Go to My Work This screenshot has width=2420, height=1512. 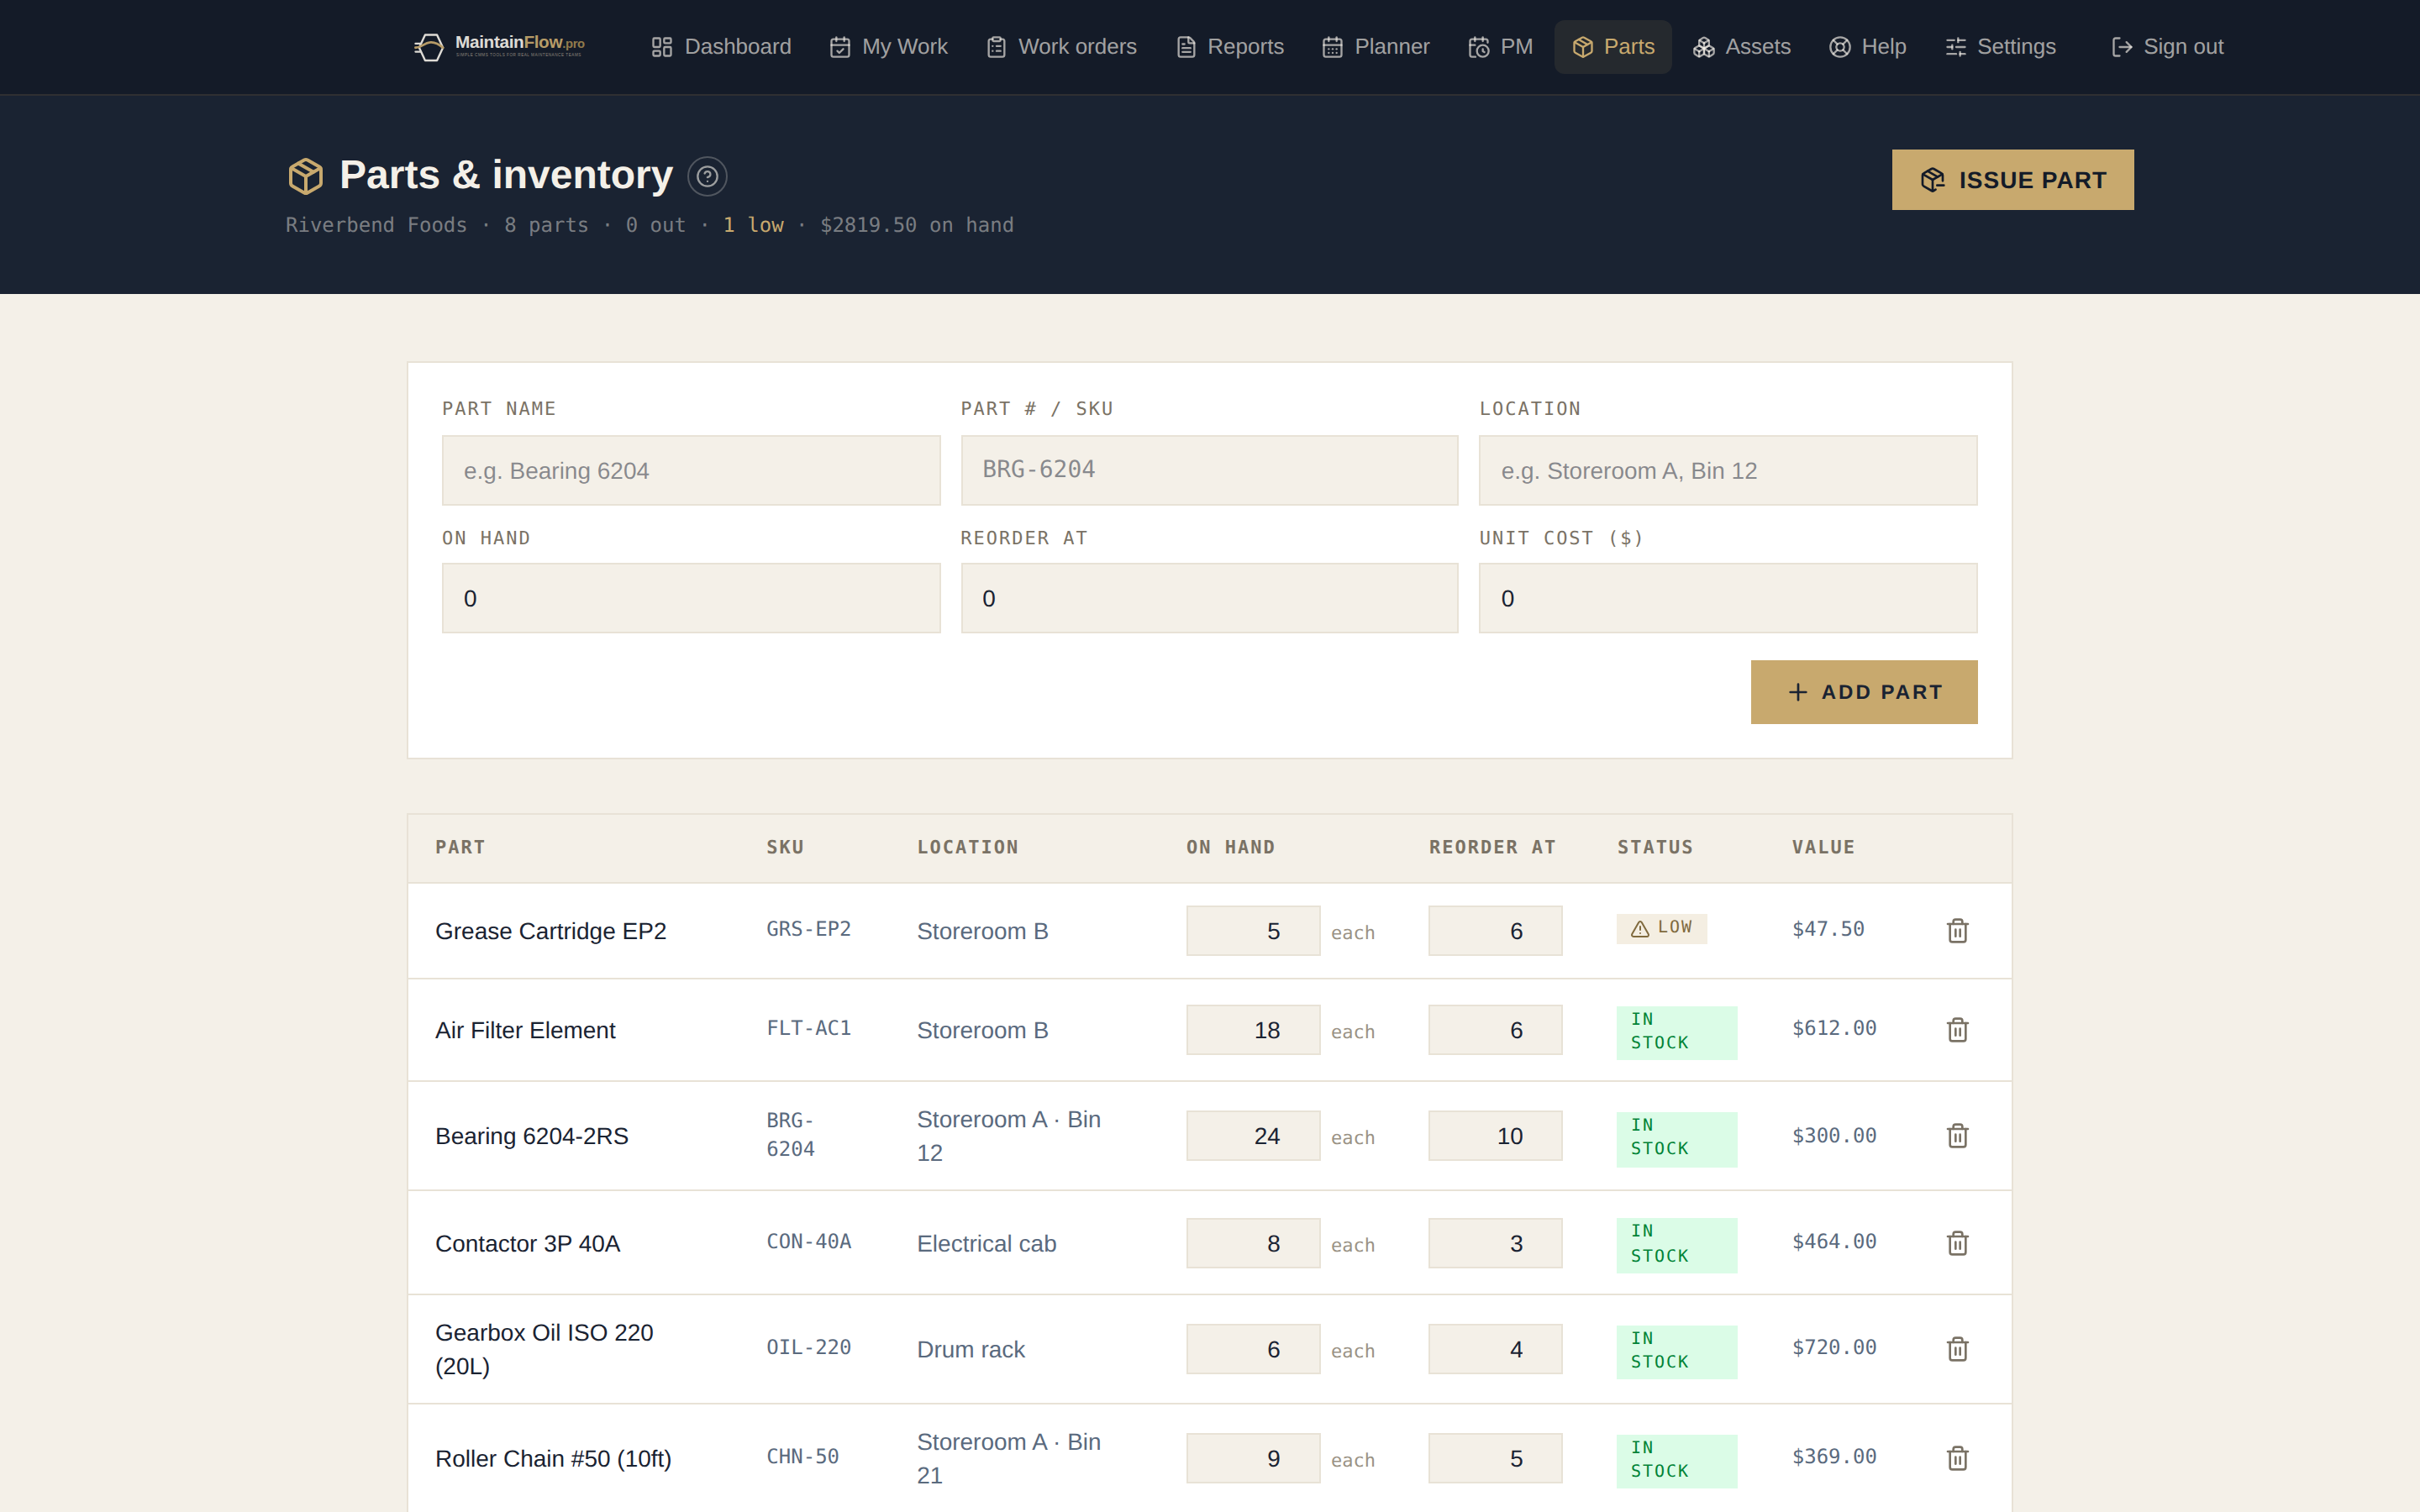point(889,47)
